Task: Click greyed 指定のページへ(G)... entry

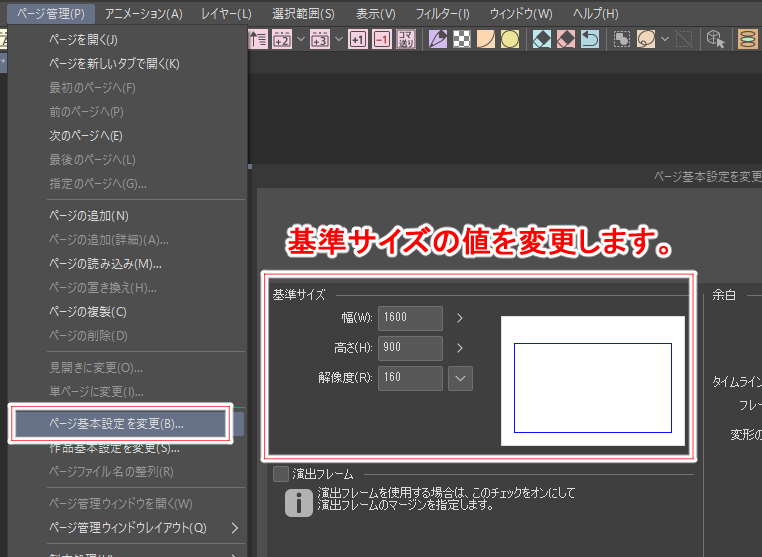Action: click(129, 184)
